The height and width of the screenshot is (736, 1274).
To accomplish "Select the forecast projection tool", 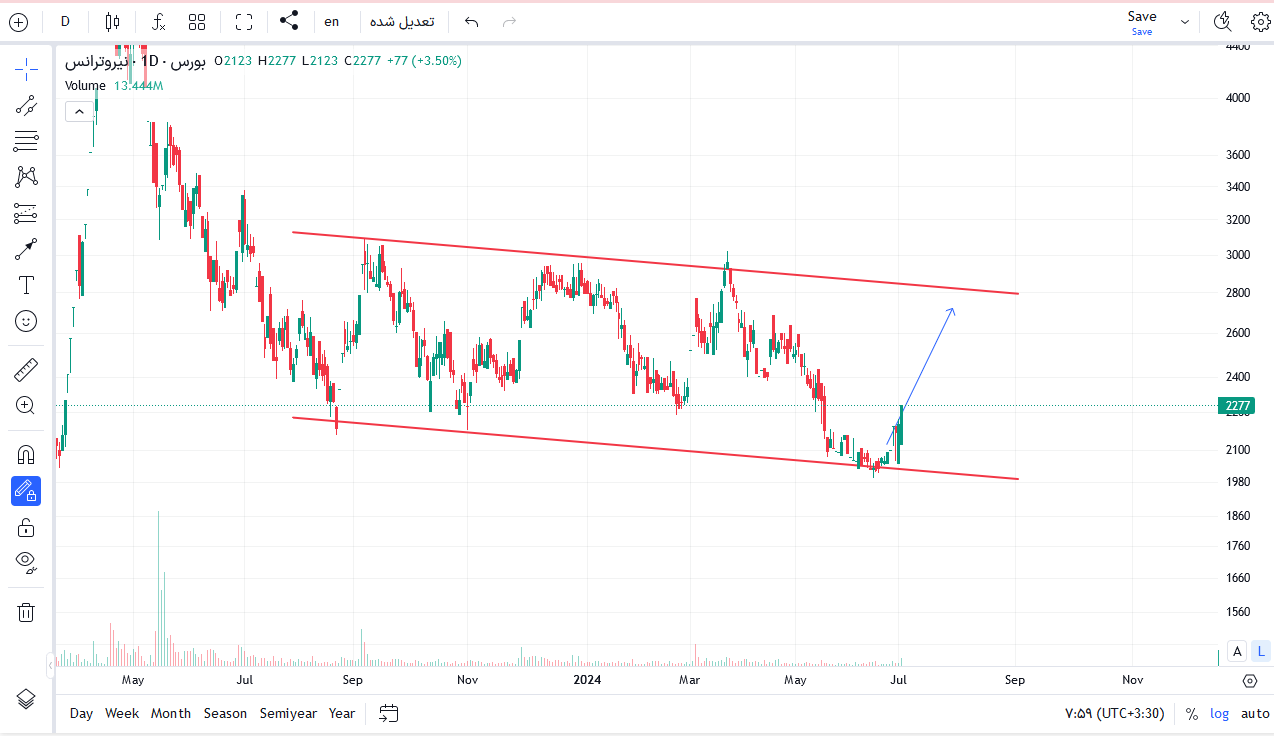I will [26, 213].
